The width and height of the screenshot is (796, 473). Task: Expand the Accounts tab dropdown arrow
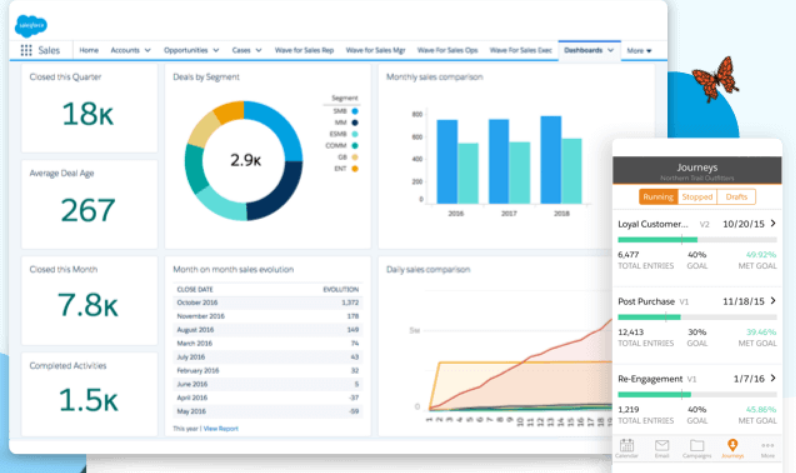coord(147,49)
